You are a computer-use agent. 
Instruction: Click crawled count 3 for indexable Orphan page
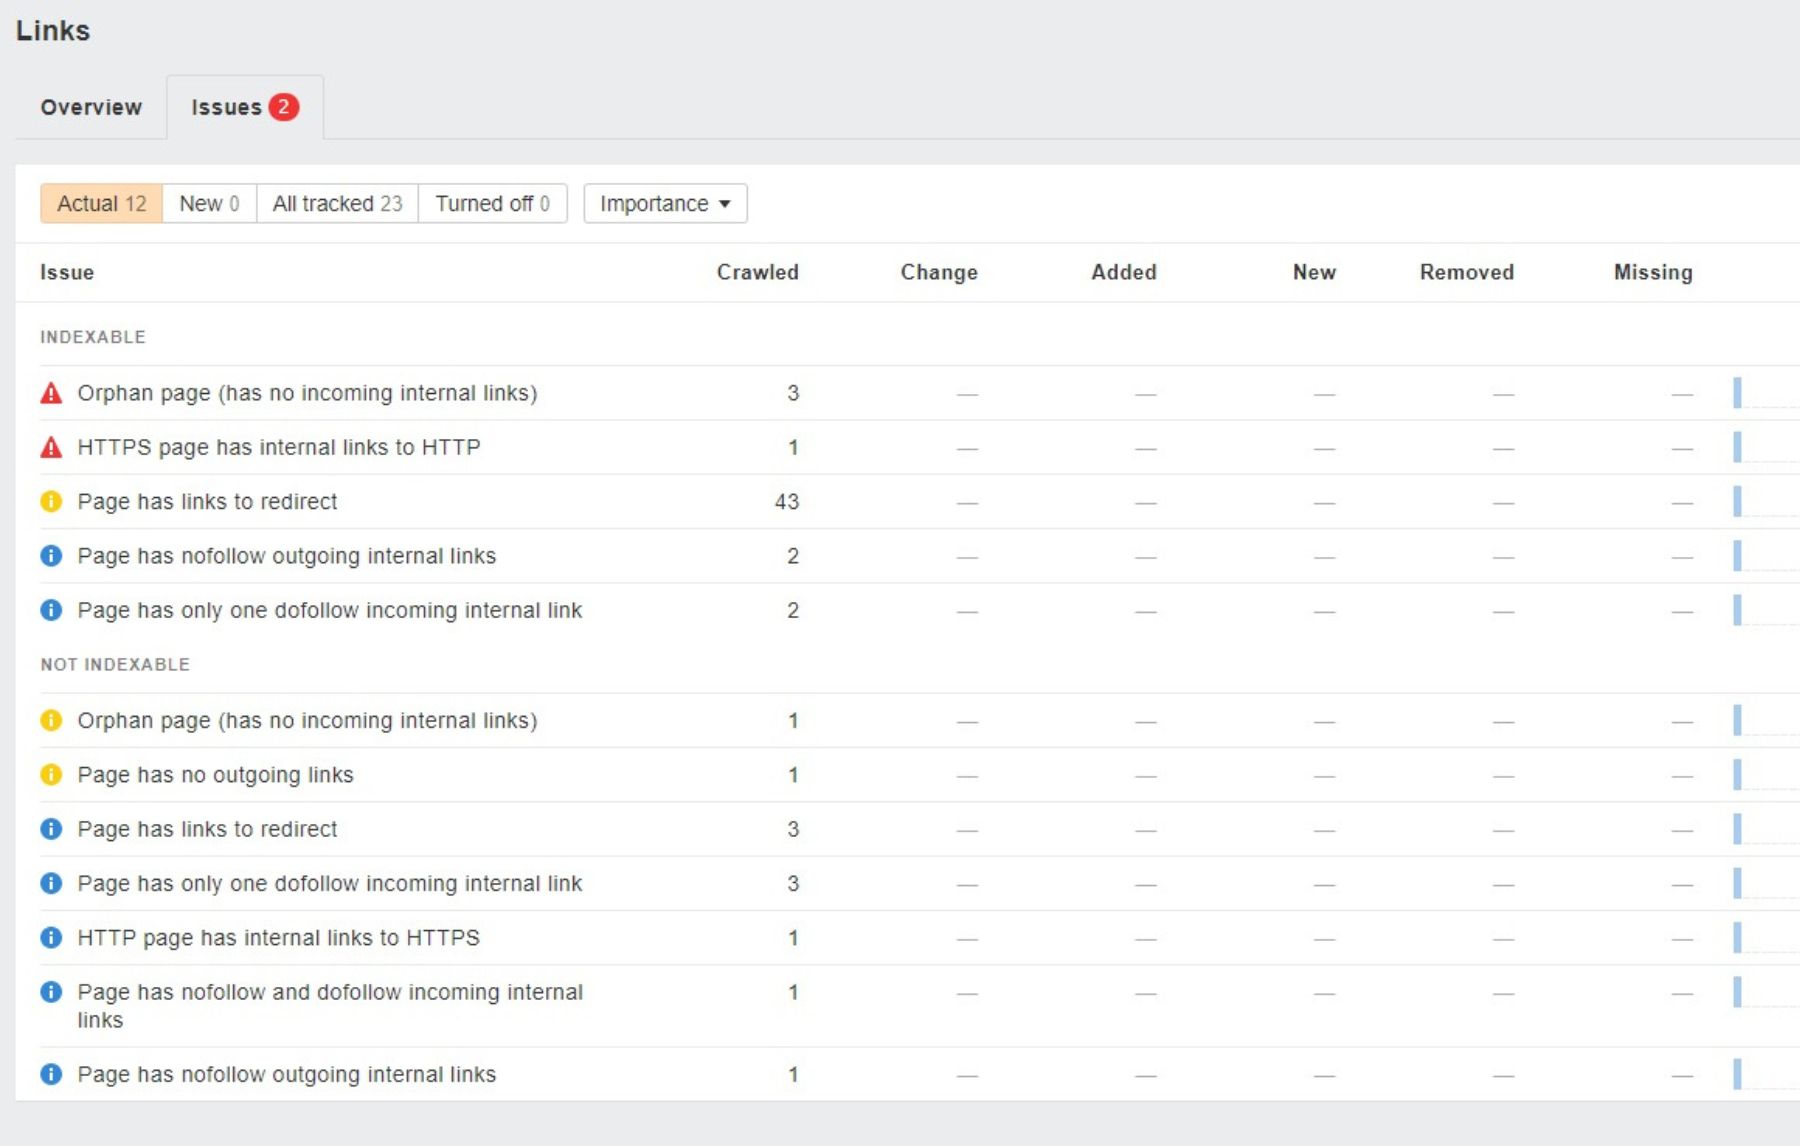(x=793, y=393)
